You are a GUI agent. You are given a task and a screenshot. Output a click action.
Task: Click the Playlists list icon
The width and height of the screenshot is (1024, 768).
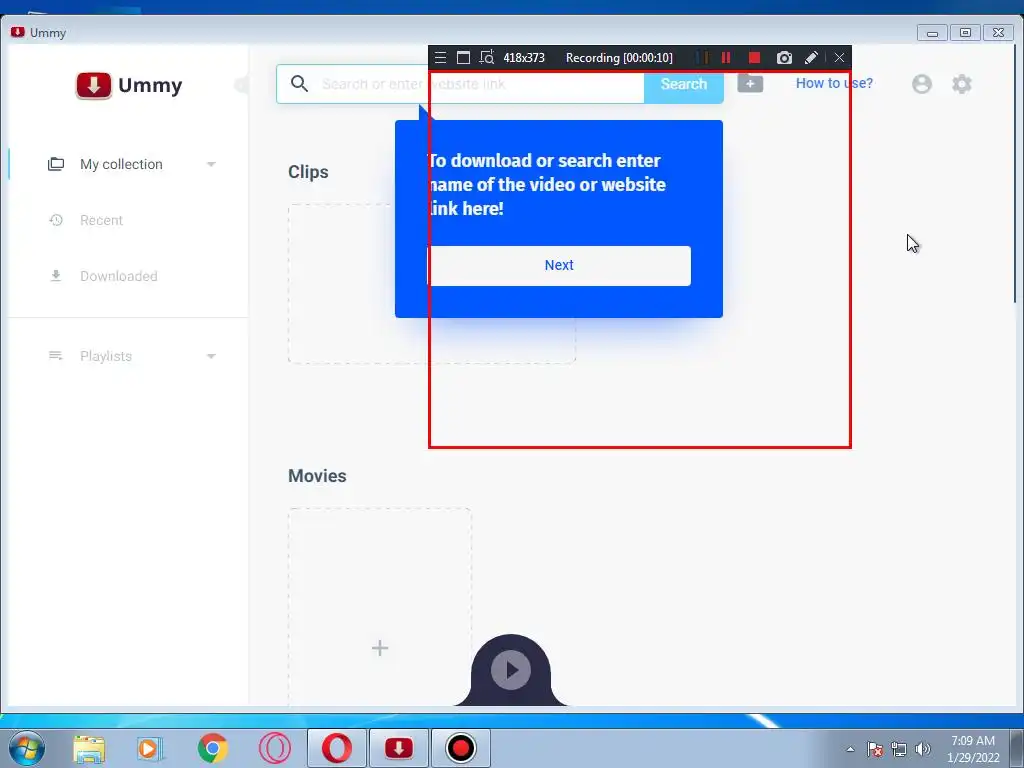tap(56, 356)
